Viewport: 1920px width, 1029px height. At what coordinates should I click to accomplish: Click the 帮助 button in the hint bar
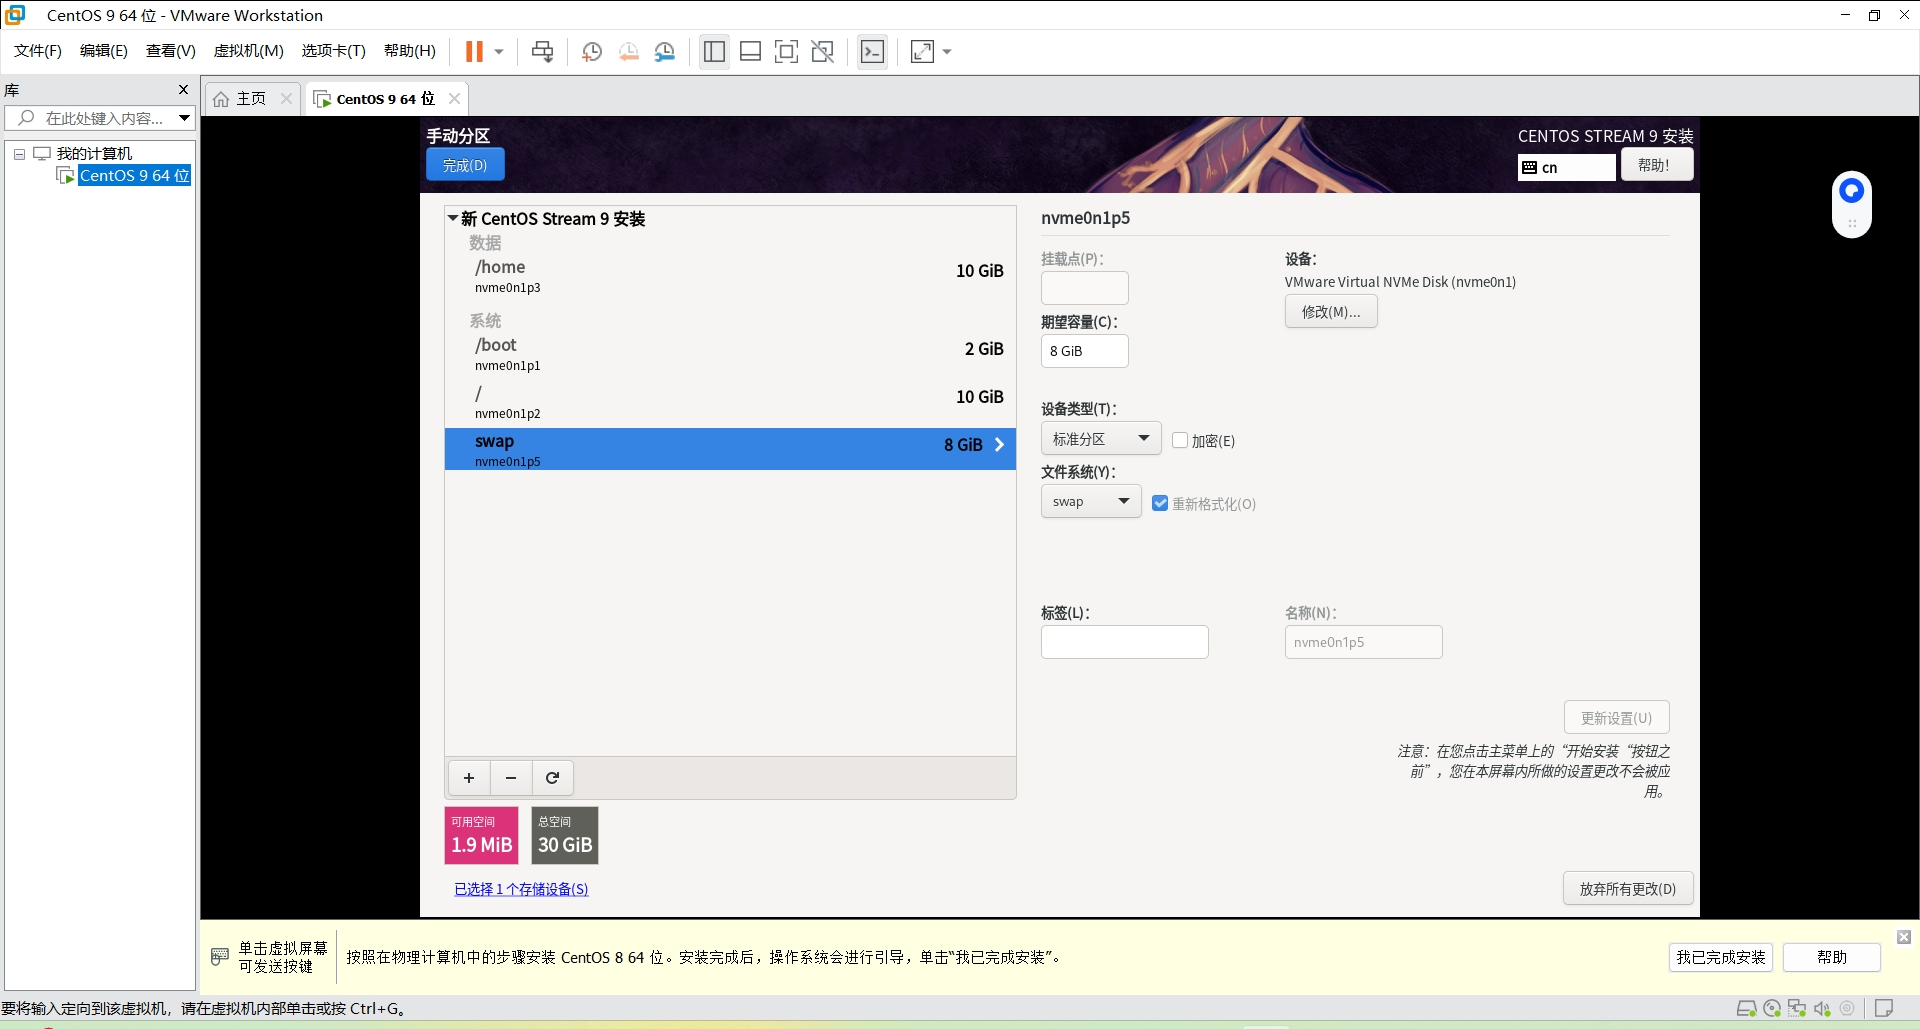tap(1832, 957)
